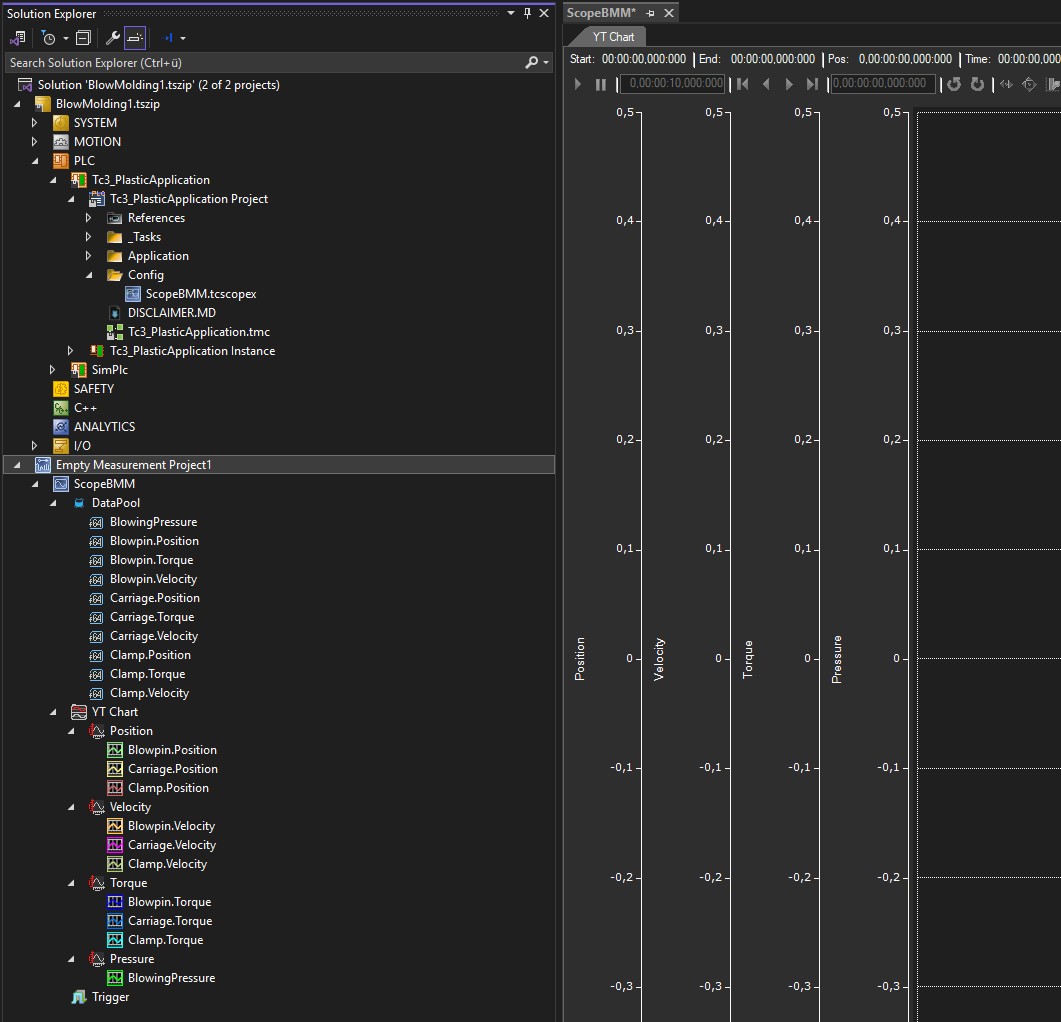Select ScopeBMM.tcscopex file

[x=201, y=294]
